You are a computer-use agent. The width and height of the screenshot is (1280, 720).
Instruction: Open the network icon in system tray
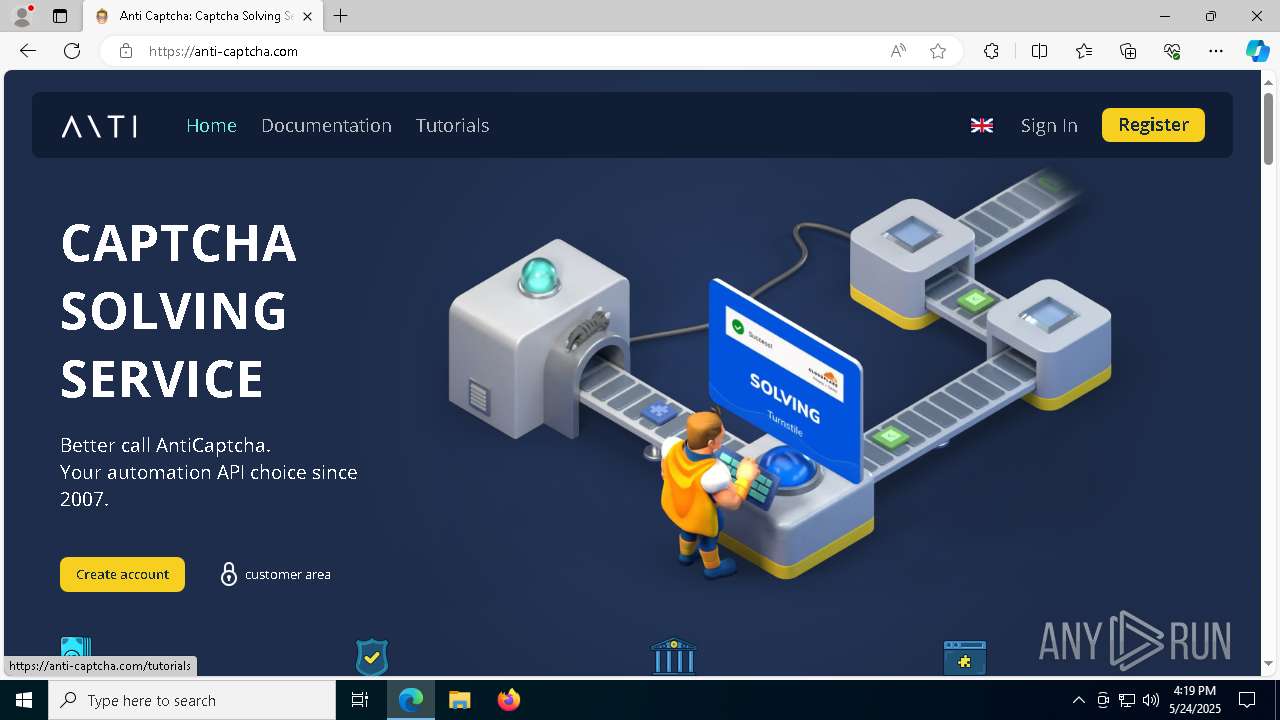pos(1127,700)
